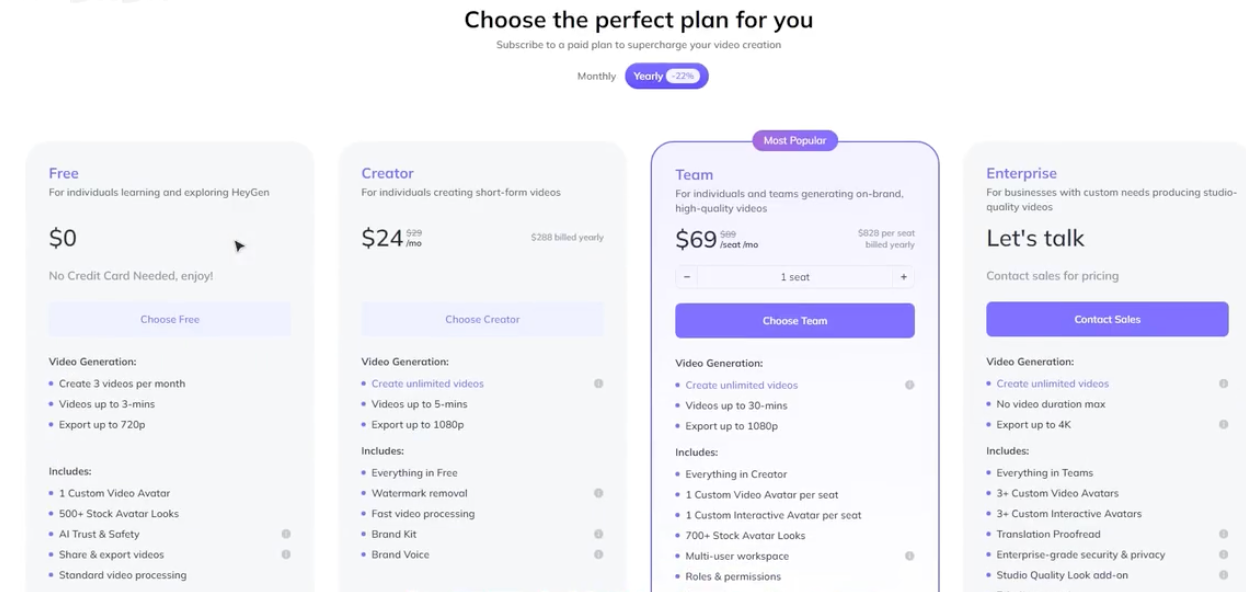The width and height of the screenshot is (1246, 592).
Task: Click info icon beside Share & export videos
Action: click(x=286, y=554)
